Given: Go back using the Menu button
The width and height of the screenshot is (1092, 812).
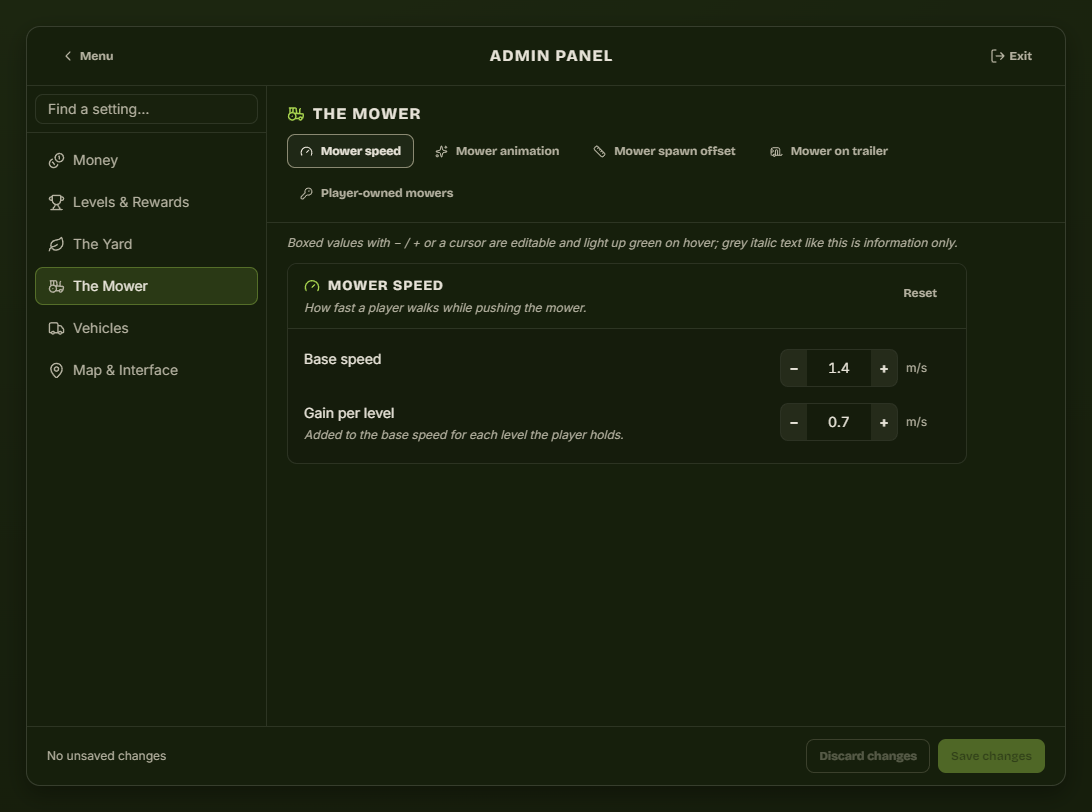Looking at the screenshot, I should point(88,56).
